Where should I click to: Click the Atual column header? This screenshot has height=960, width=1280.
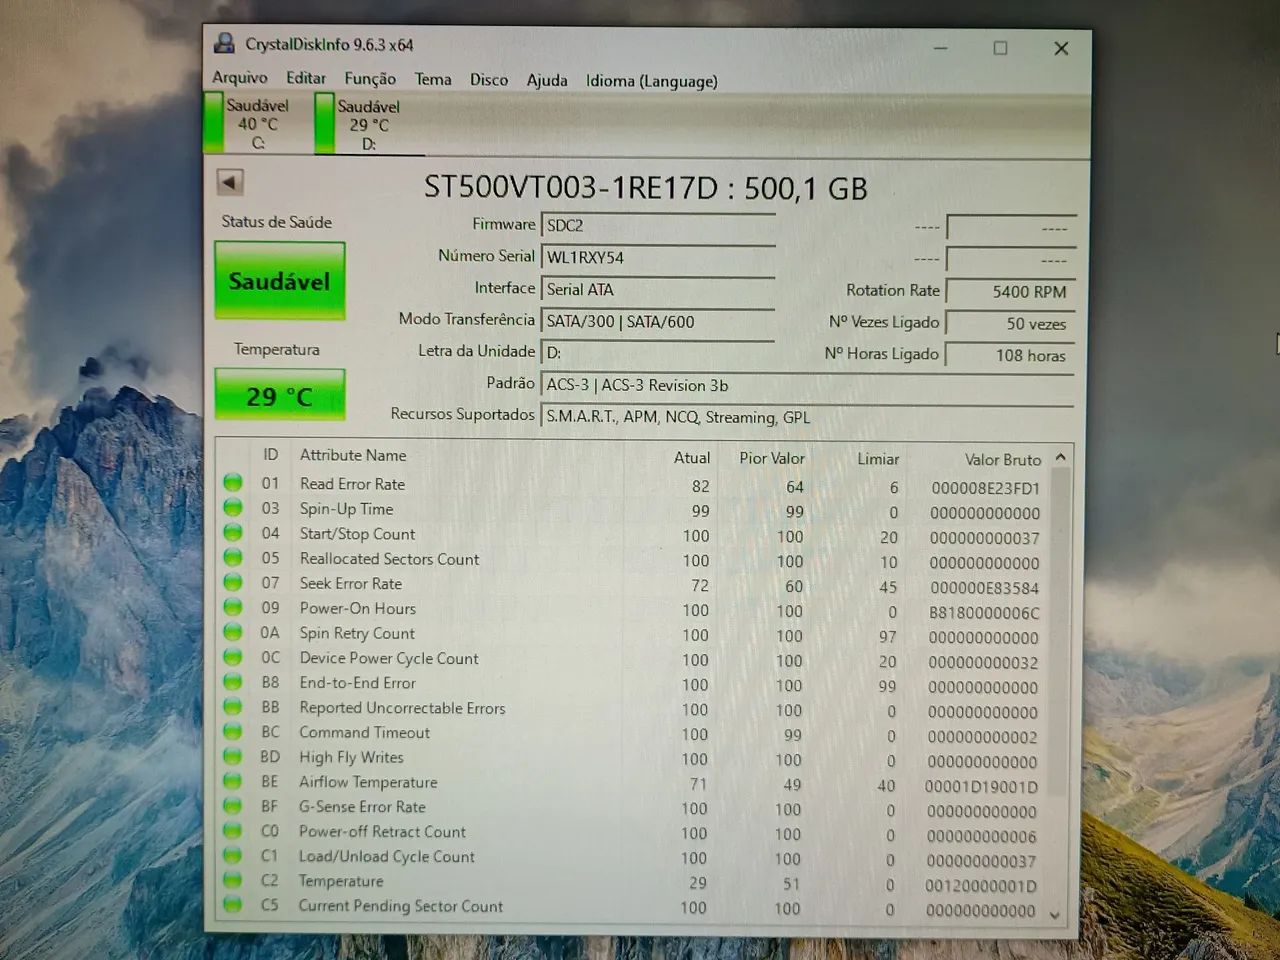click(692, 458)
